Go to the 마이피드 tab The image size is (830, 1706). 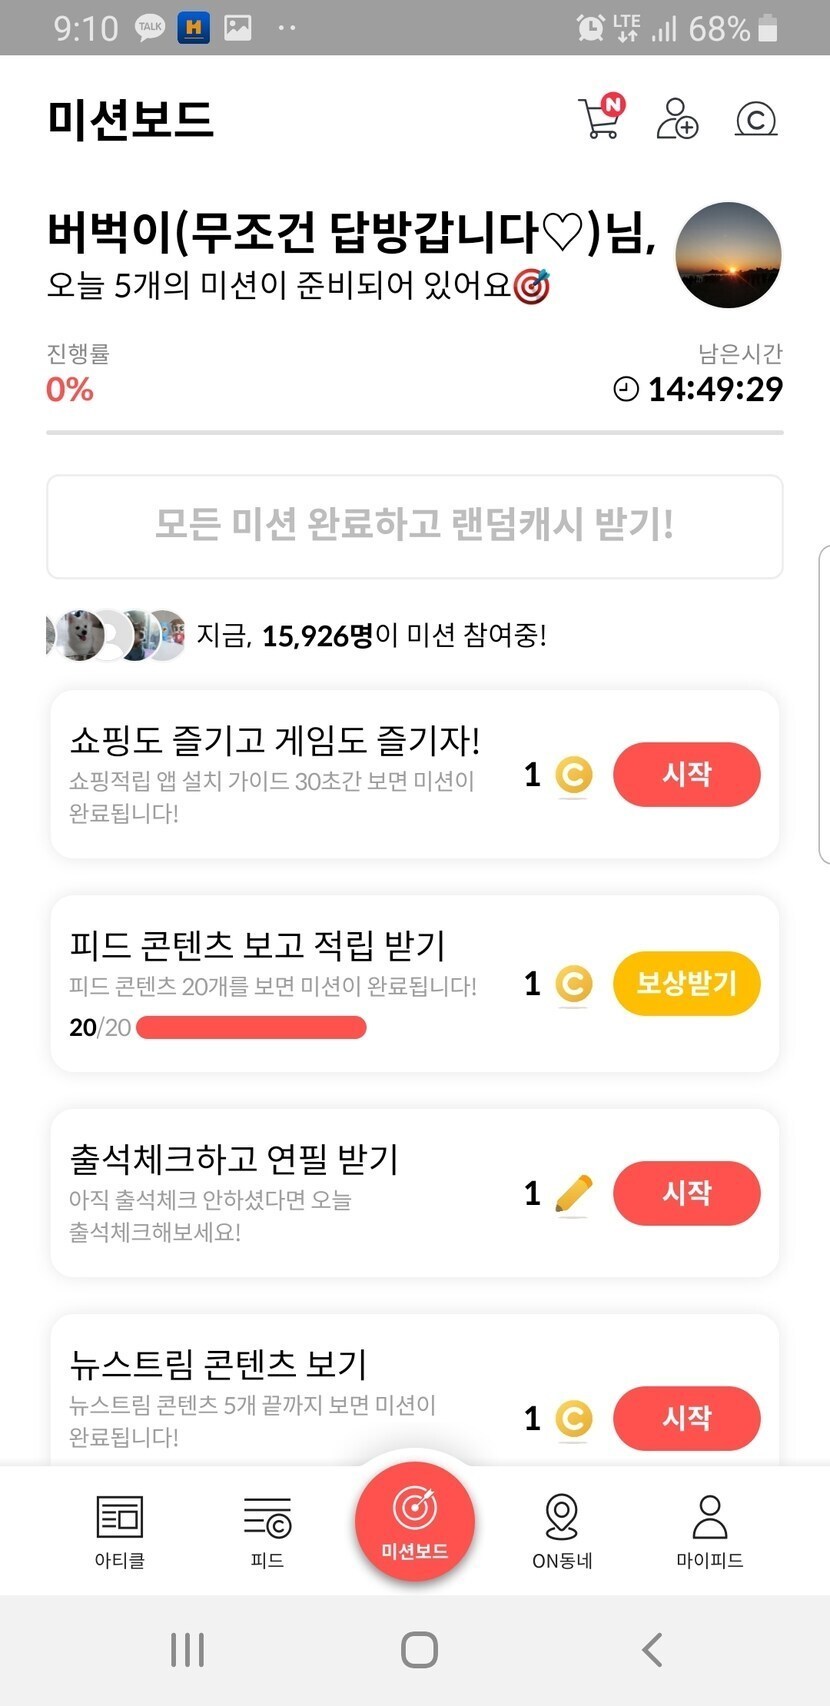click(710, 1530)
